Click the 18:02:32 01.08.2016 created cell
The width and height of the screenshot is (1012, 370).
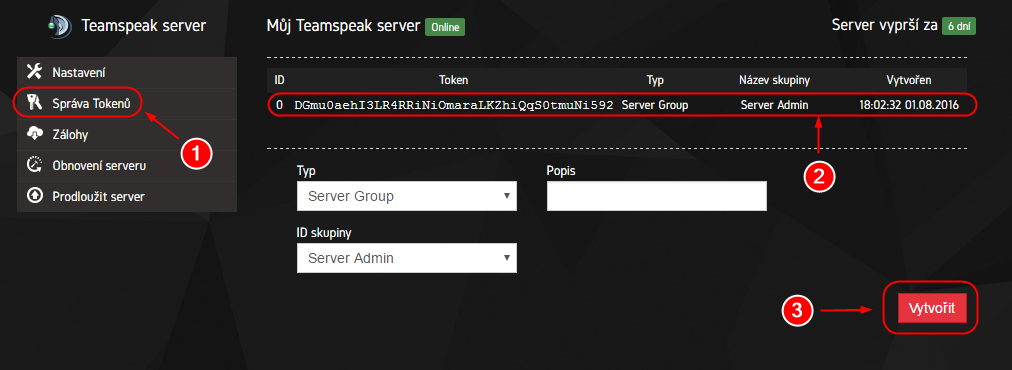tap(909, 104)
